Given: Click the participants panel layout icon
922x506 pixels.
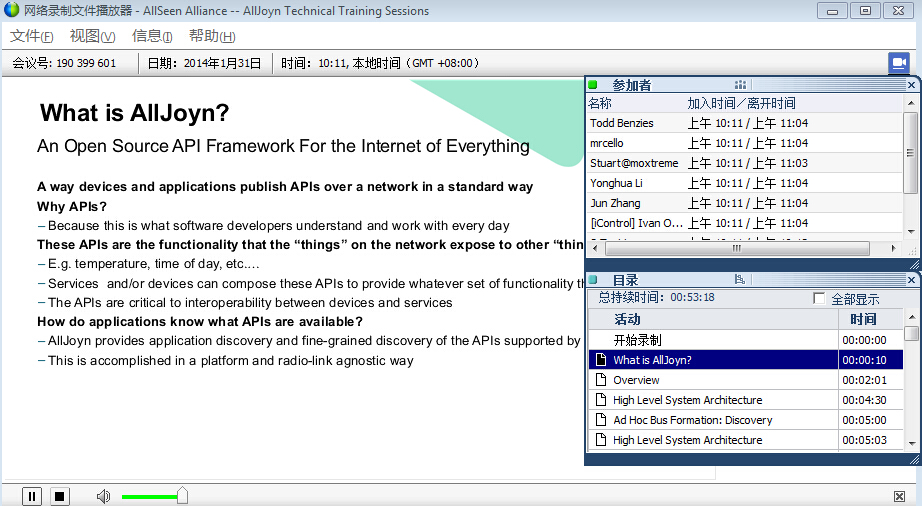Looking at the screenshot, I should (740, 85).
